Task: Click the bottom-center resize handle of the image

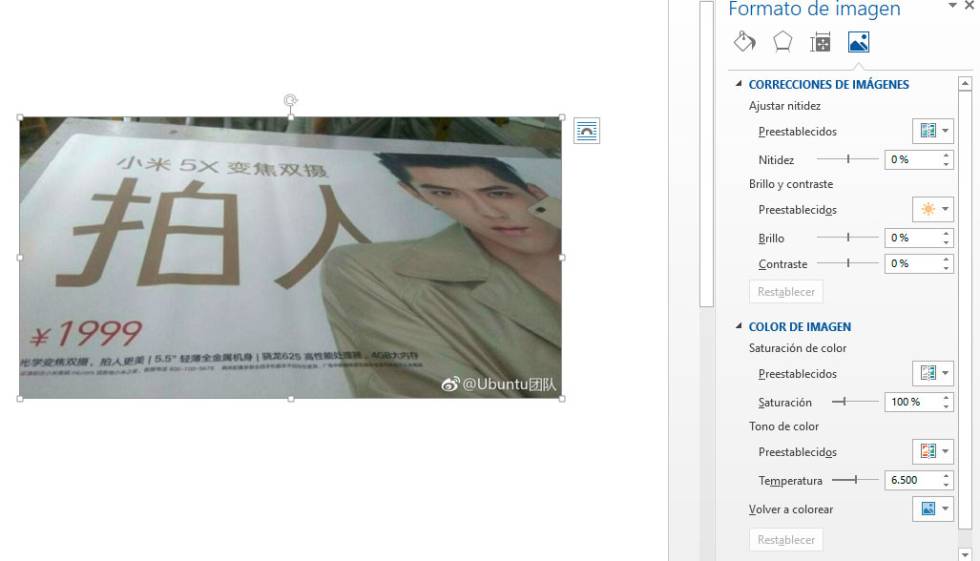Action: coord(291,399)
